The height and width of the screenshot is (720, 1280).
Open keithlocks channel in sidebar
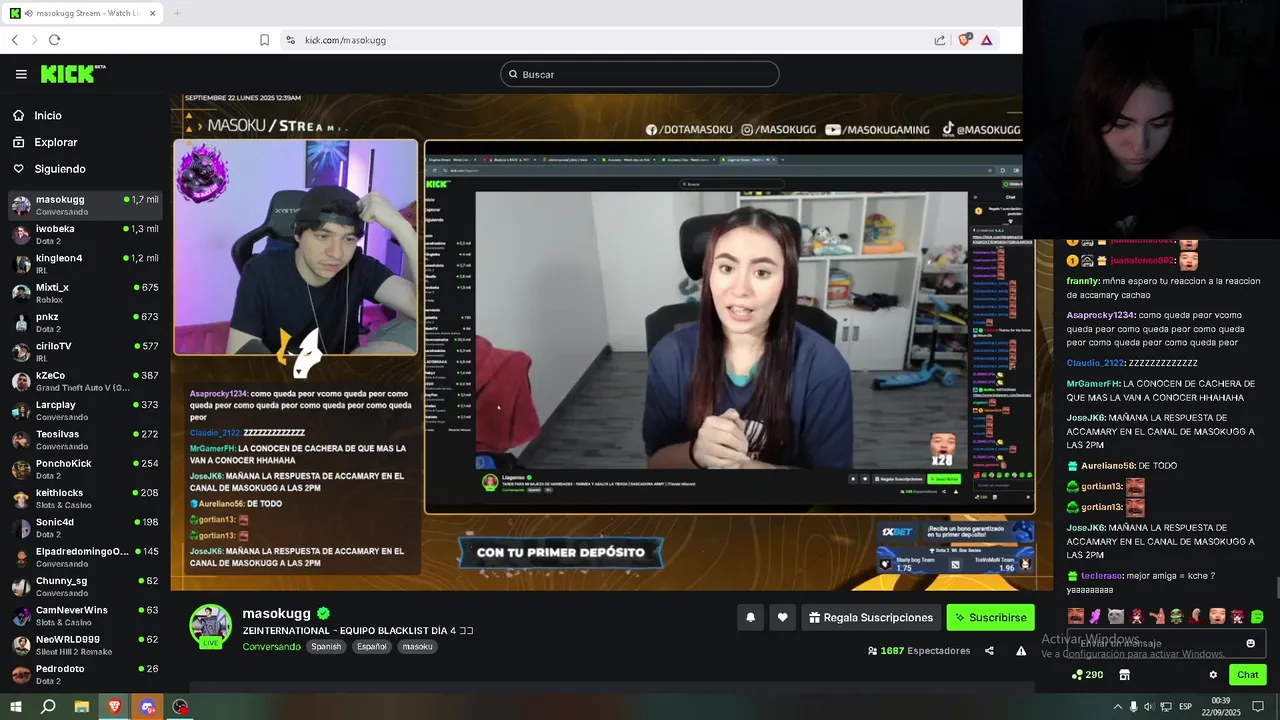coord(85,498)
